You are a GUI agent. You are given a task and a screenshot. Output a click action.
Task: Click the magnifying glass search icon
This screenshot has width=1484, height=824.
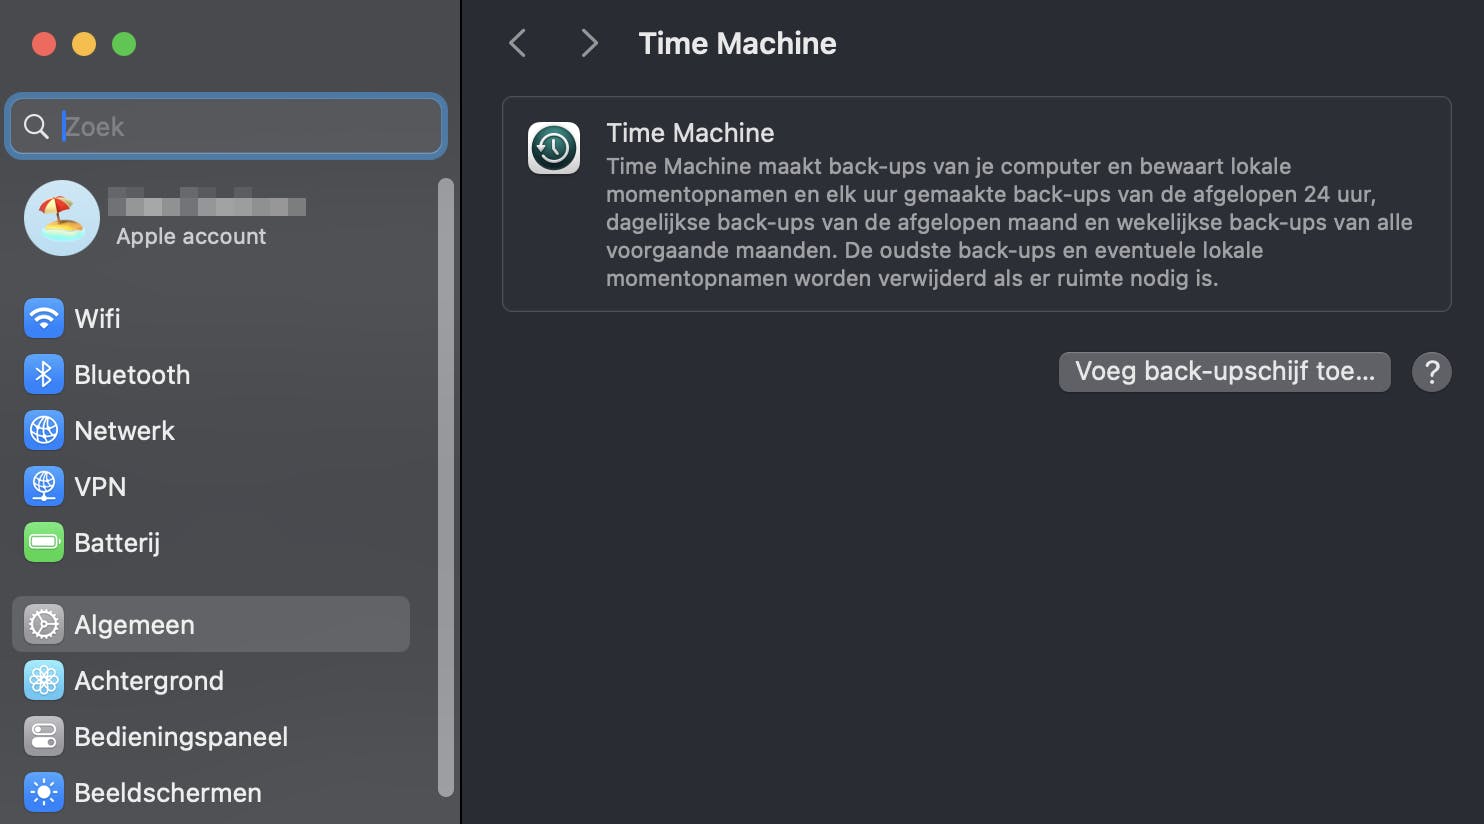36,126
